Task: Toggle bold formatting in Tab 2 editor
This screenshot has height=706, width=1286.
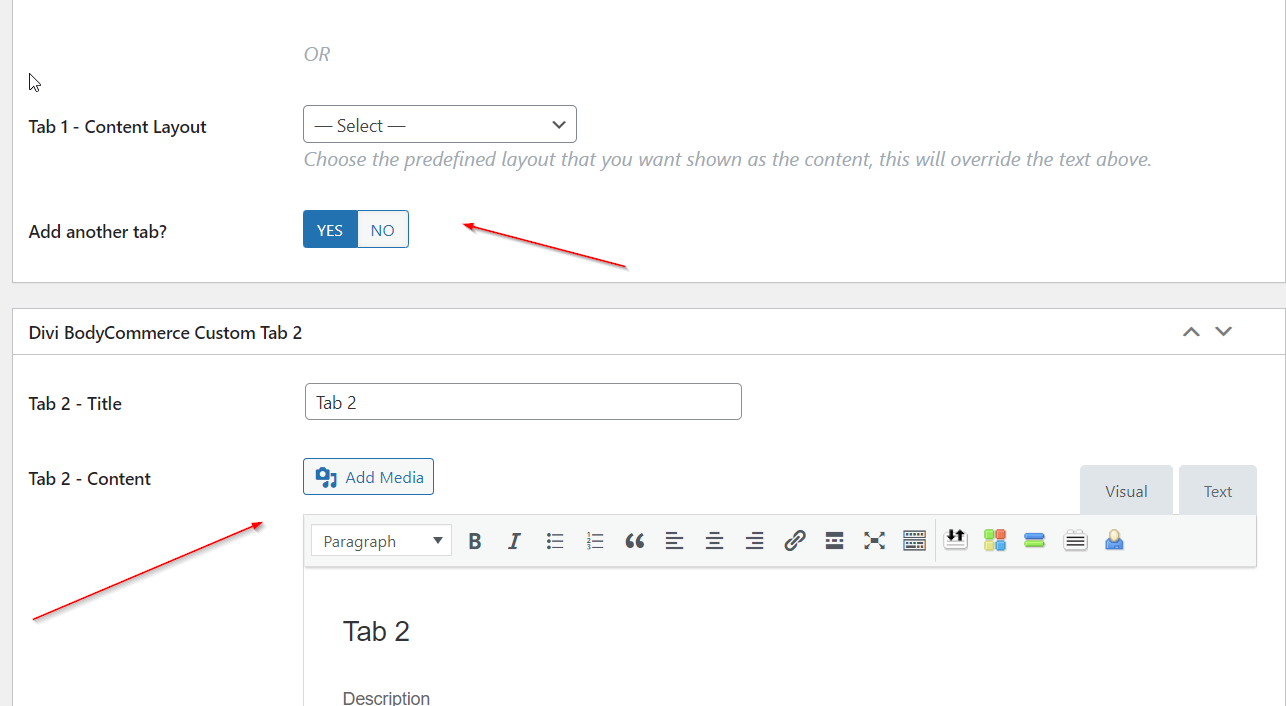Action: (x=475, y=541)
